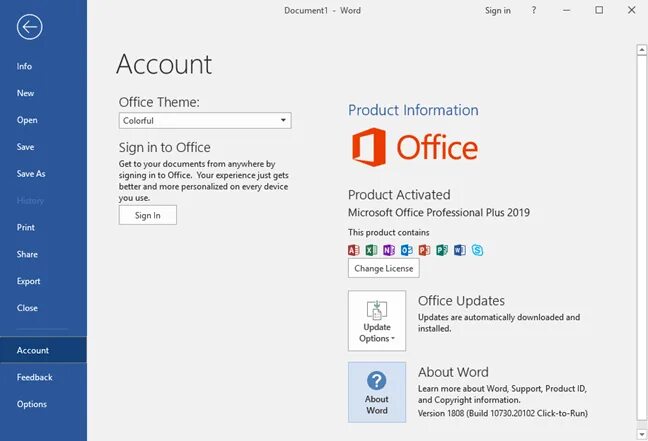Click the Change License button
648x441 pixels.
pyautogui.click(x=384, y=268)
